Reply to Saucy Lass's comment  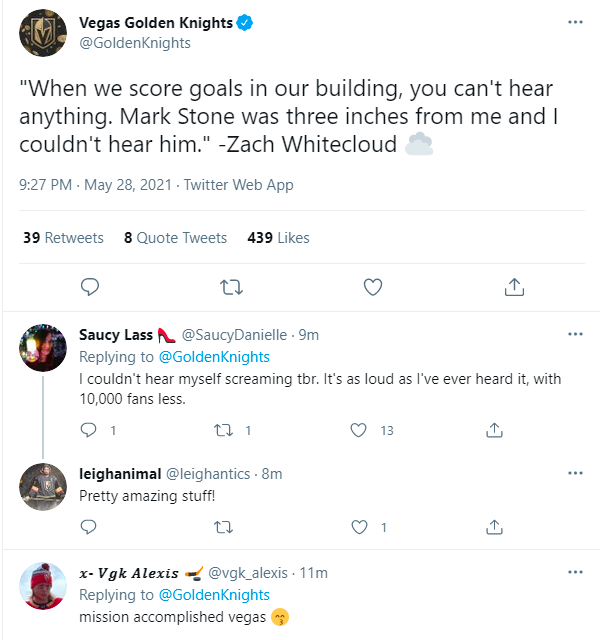[x=88, y=430]
